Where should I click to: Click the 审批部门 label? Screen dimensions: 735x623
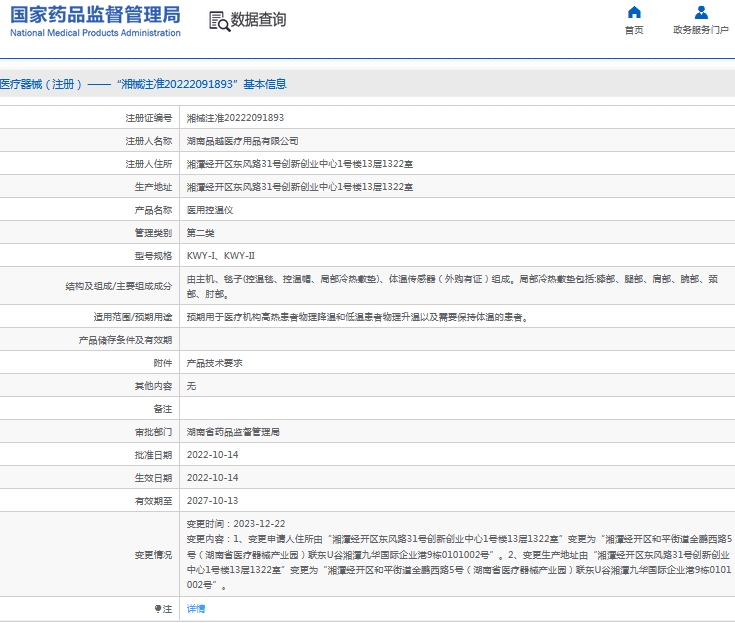pyautogui.click(x=153, y=432)
